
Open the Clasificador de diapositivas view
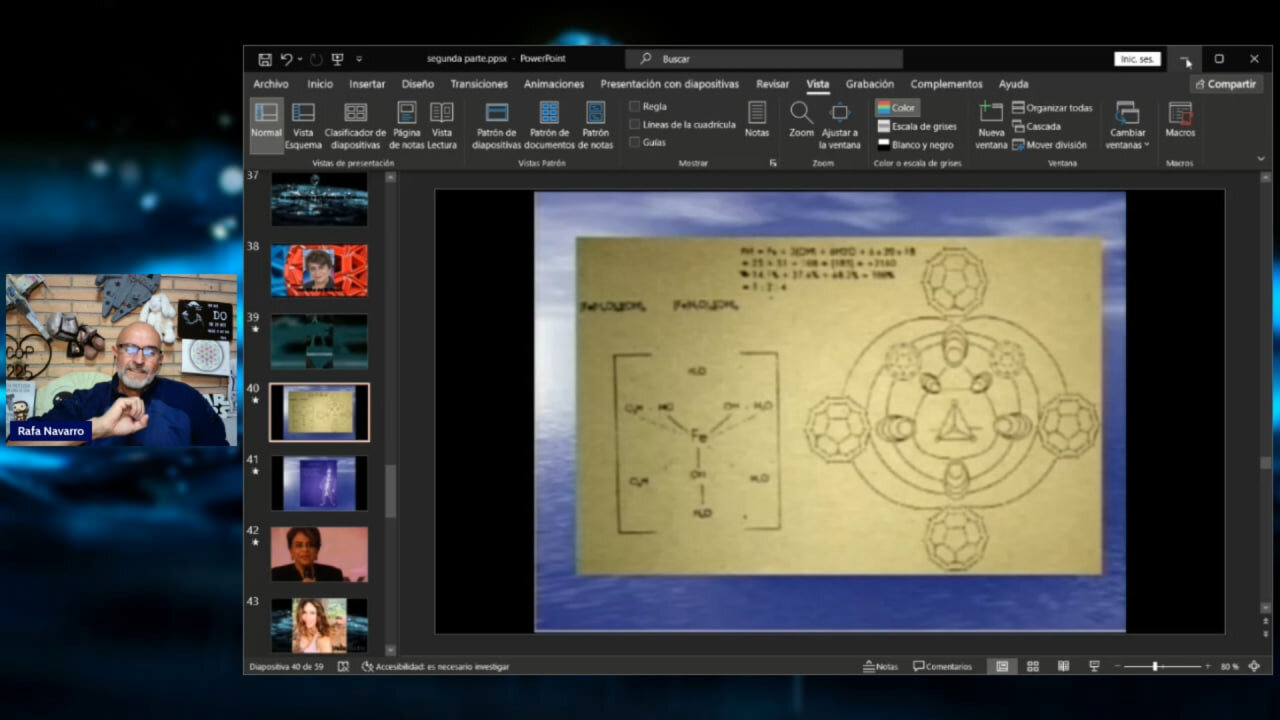coord(355,125)
